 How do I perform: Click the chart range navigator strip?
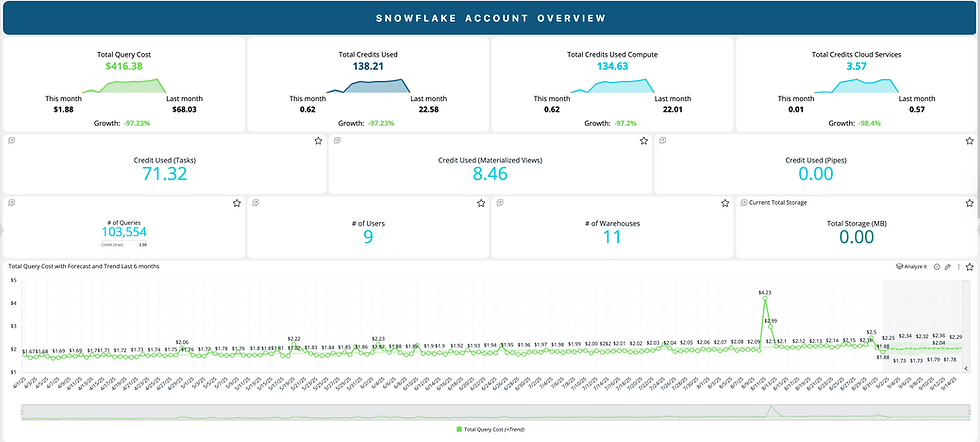tap(497, 411)
